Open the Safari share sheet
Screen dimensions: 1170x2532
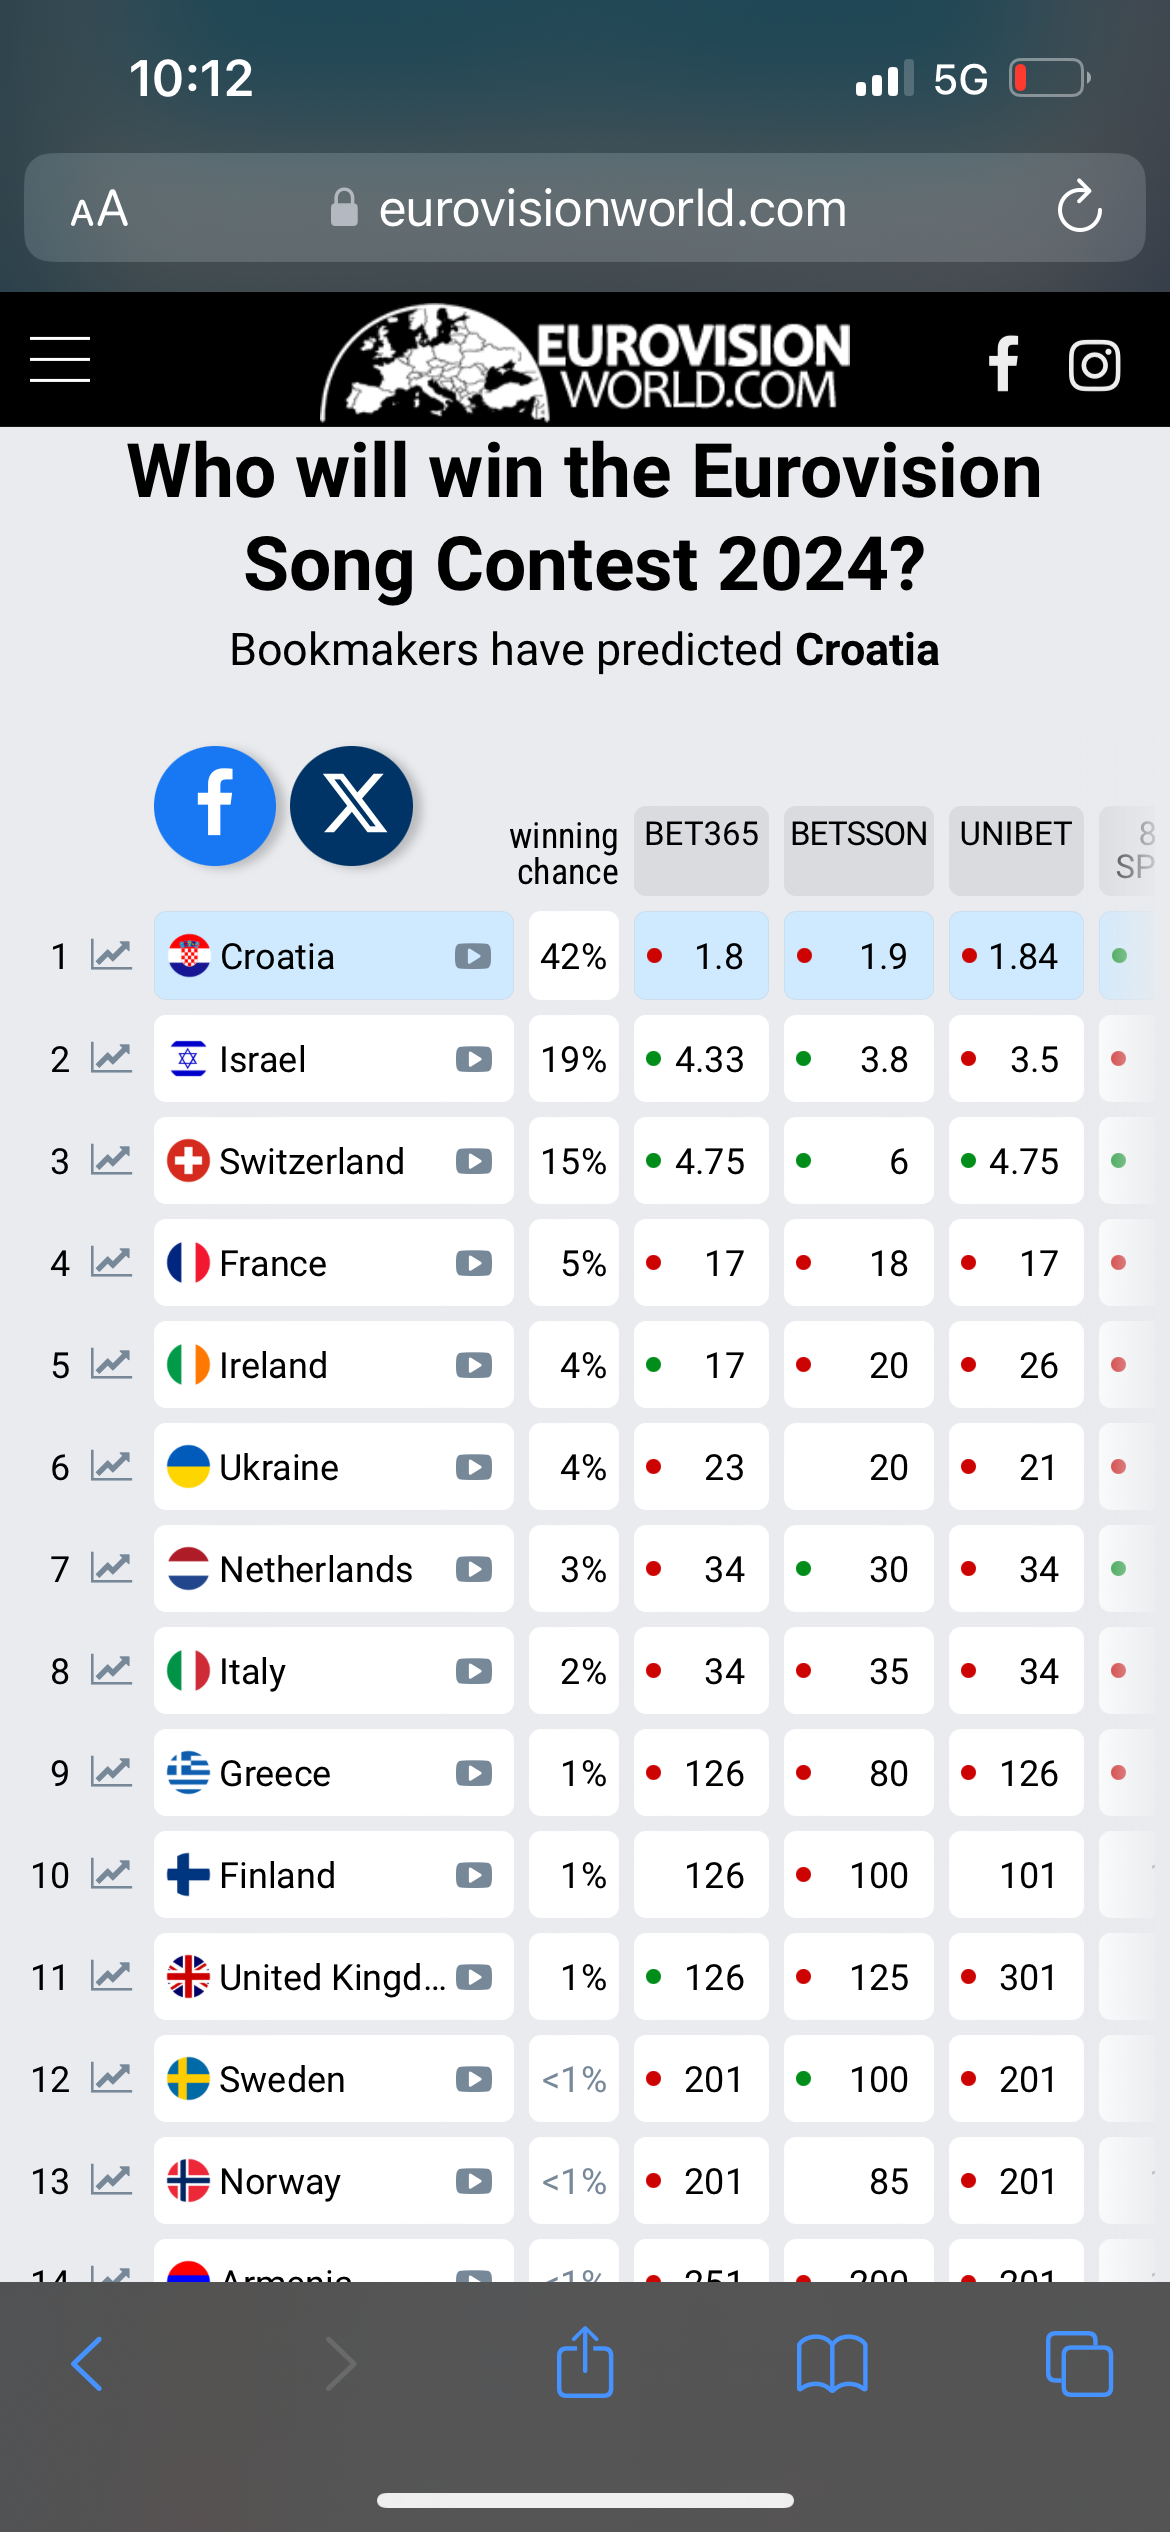pos(585,2362)
